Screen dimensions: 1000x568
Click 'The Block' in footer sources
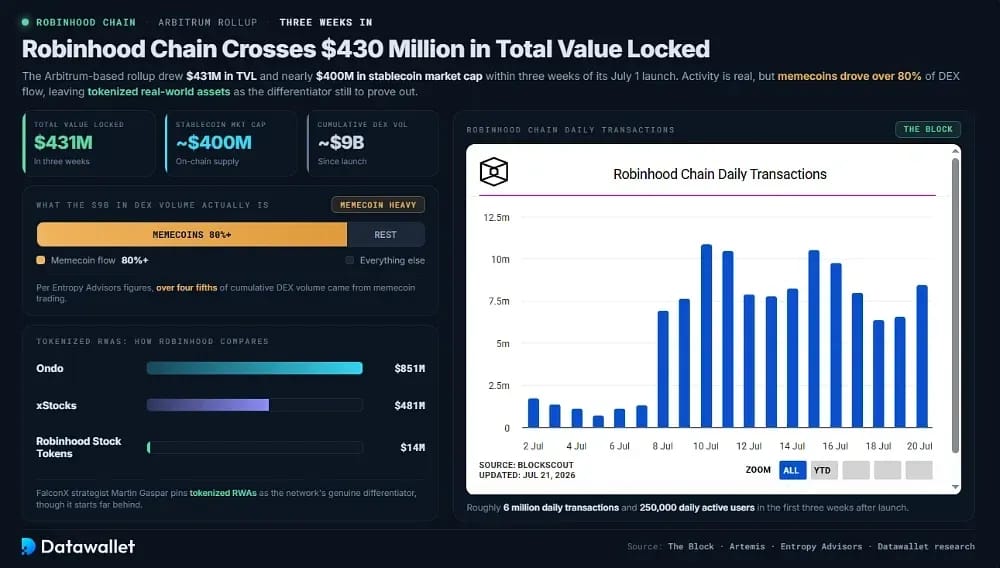click(x=691, y=546)
